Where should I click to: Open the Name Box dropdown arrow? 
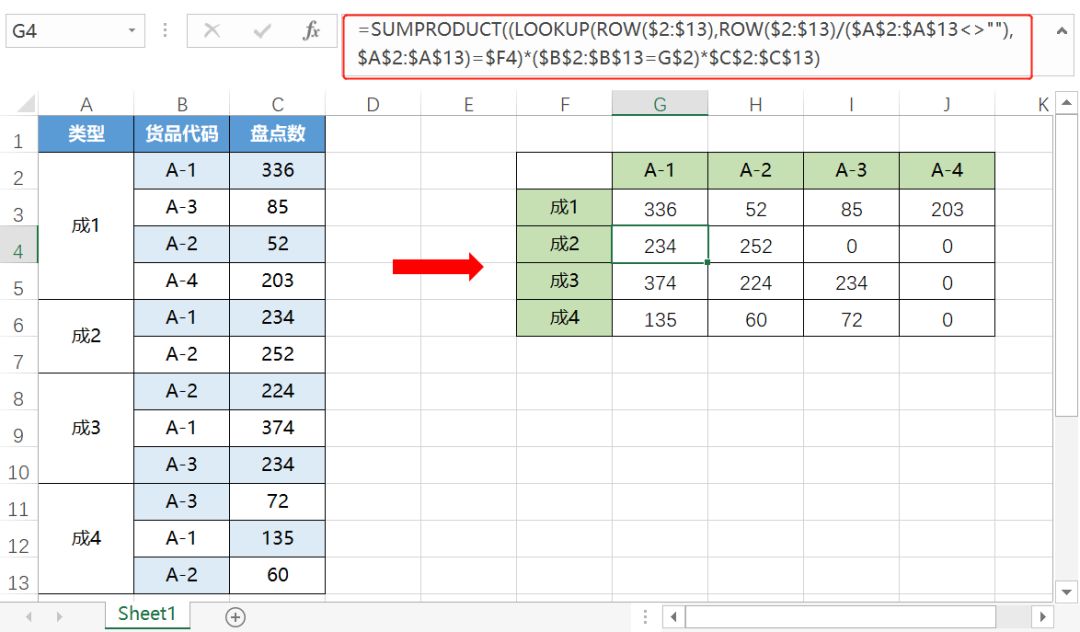(x=131, y=30)
